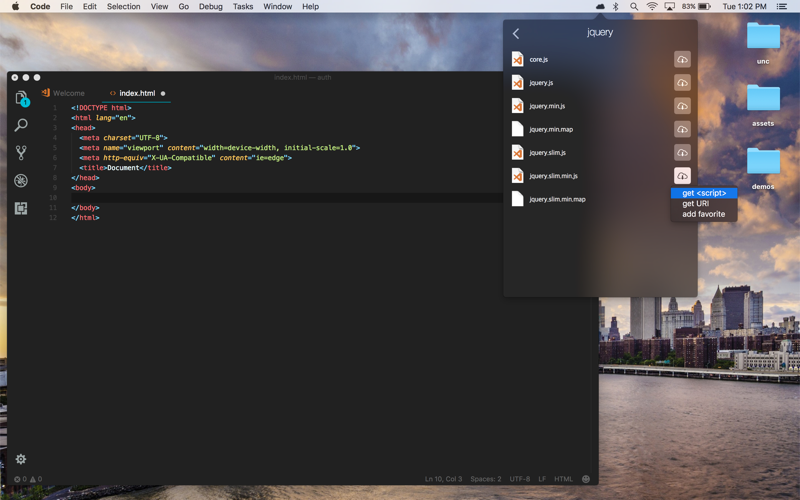This screenshot has height=500, width=800.
Task: Open the Source Control icon
Action: pyautogui.click(x=21, y=153)
